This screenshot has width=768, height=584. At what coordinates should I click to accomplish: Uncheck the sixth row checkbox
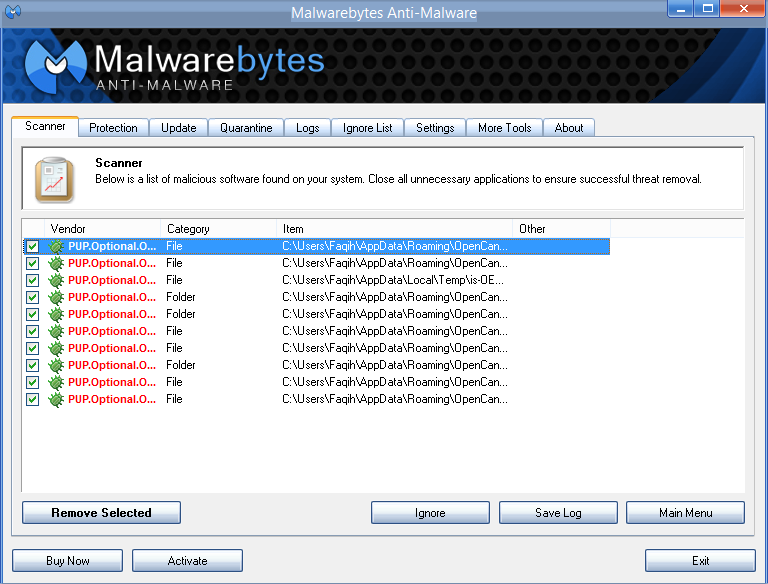(x=32, y=331)
